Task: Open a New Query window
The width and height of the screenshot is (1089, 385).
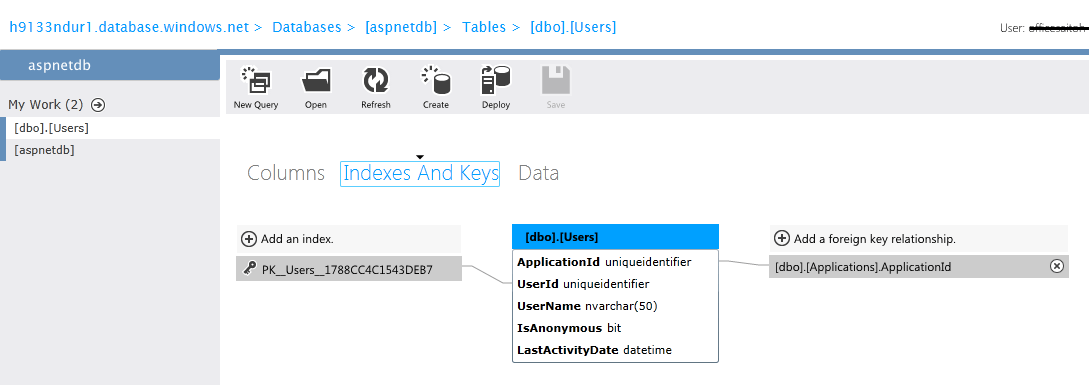Action: coord(256,81)
